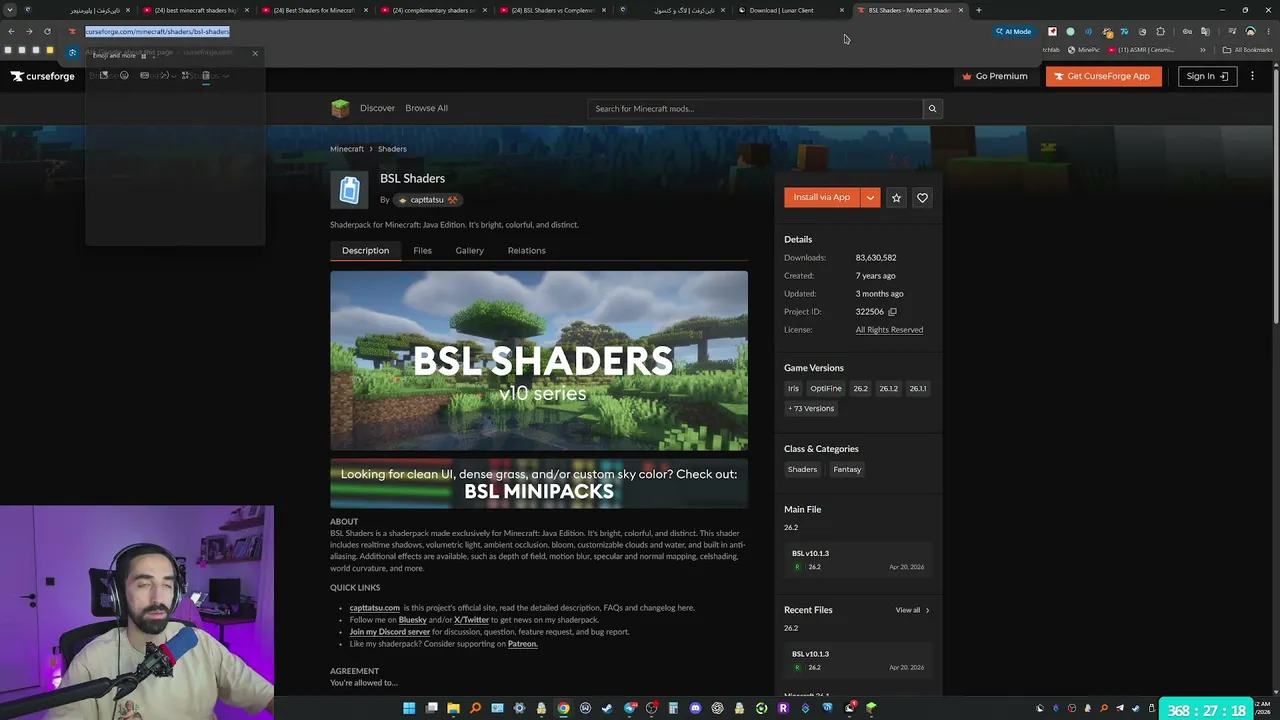Expand the + 73 Versions list

click(811, 408)
